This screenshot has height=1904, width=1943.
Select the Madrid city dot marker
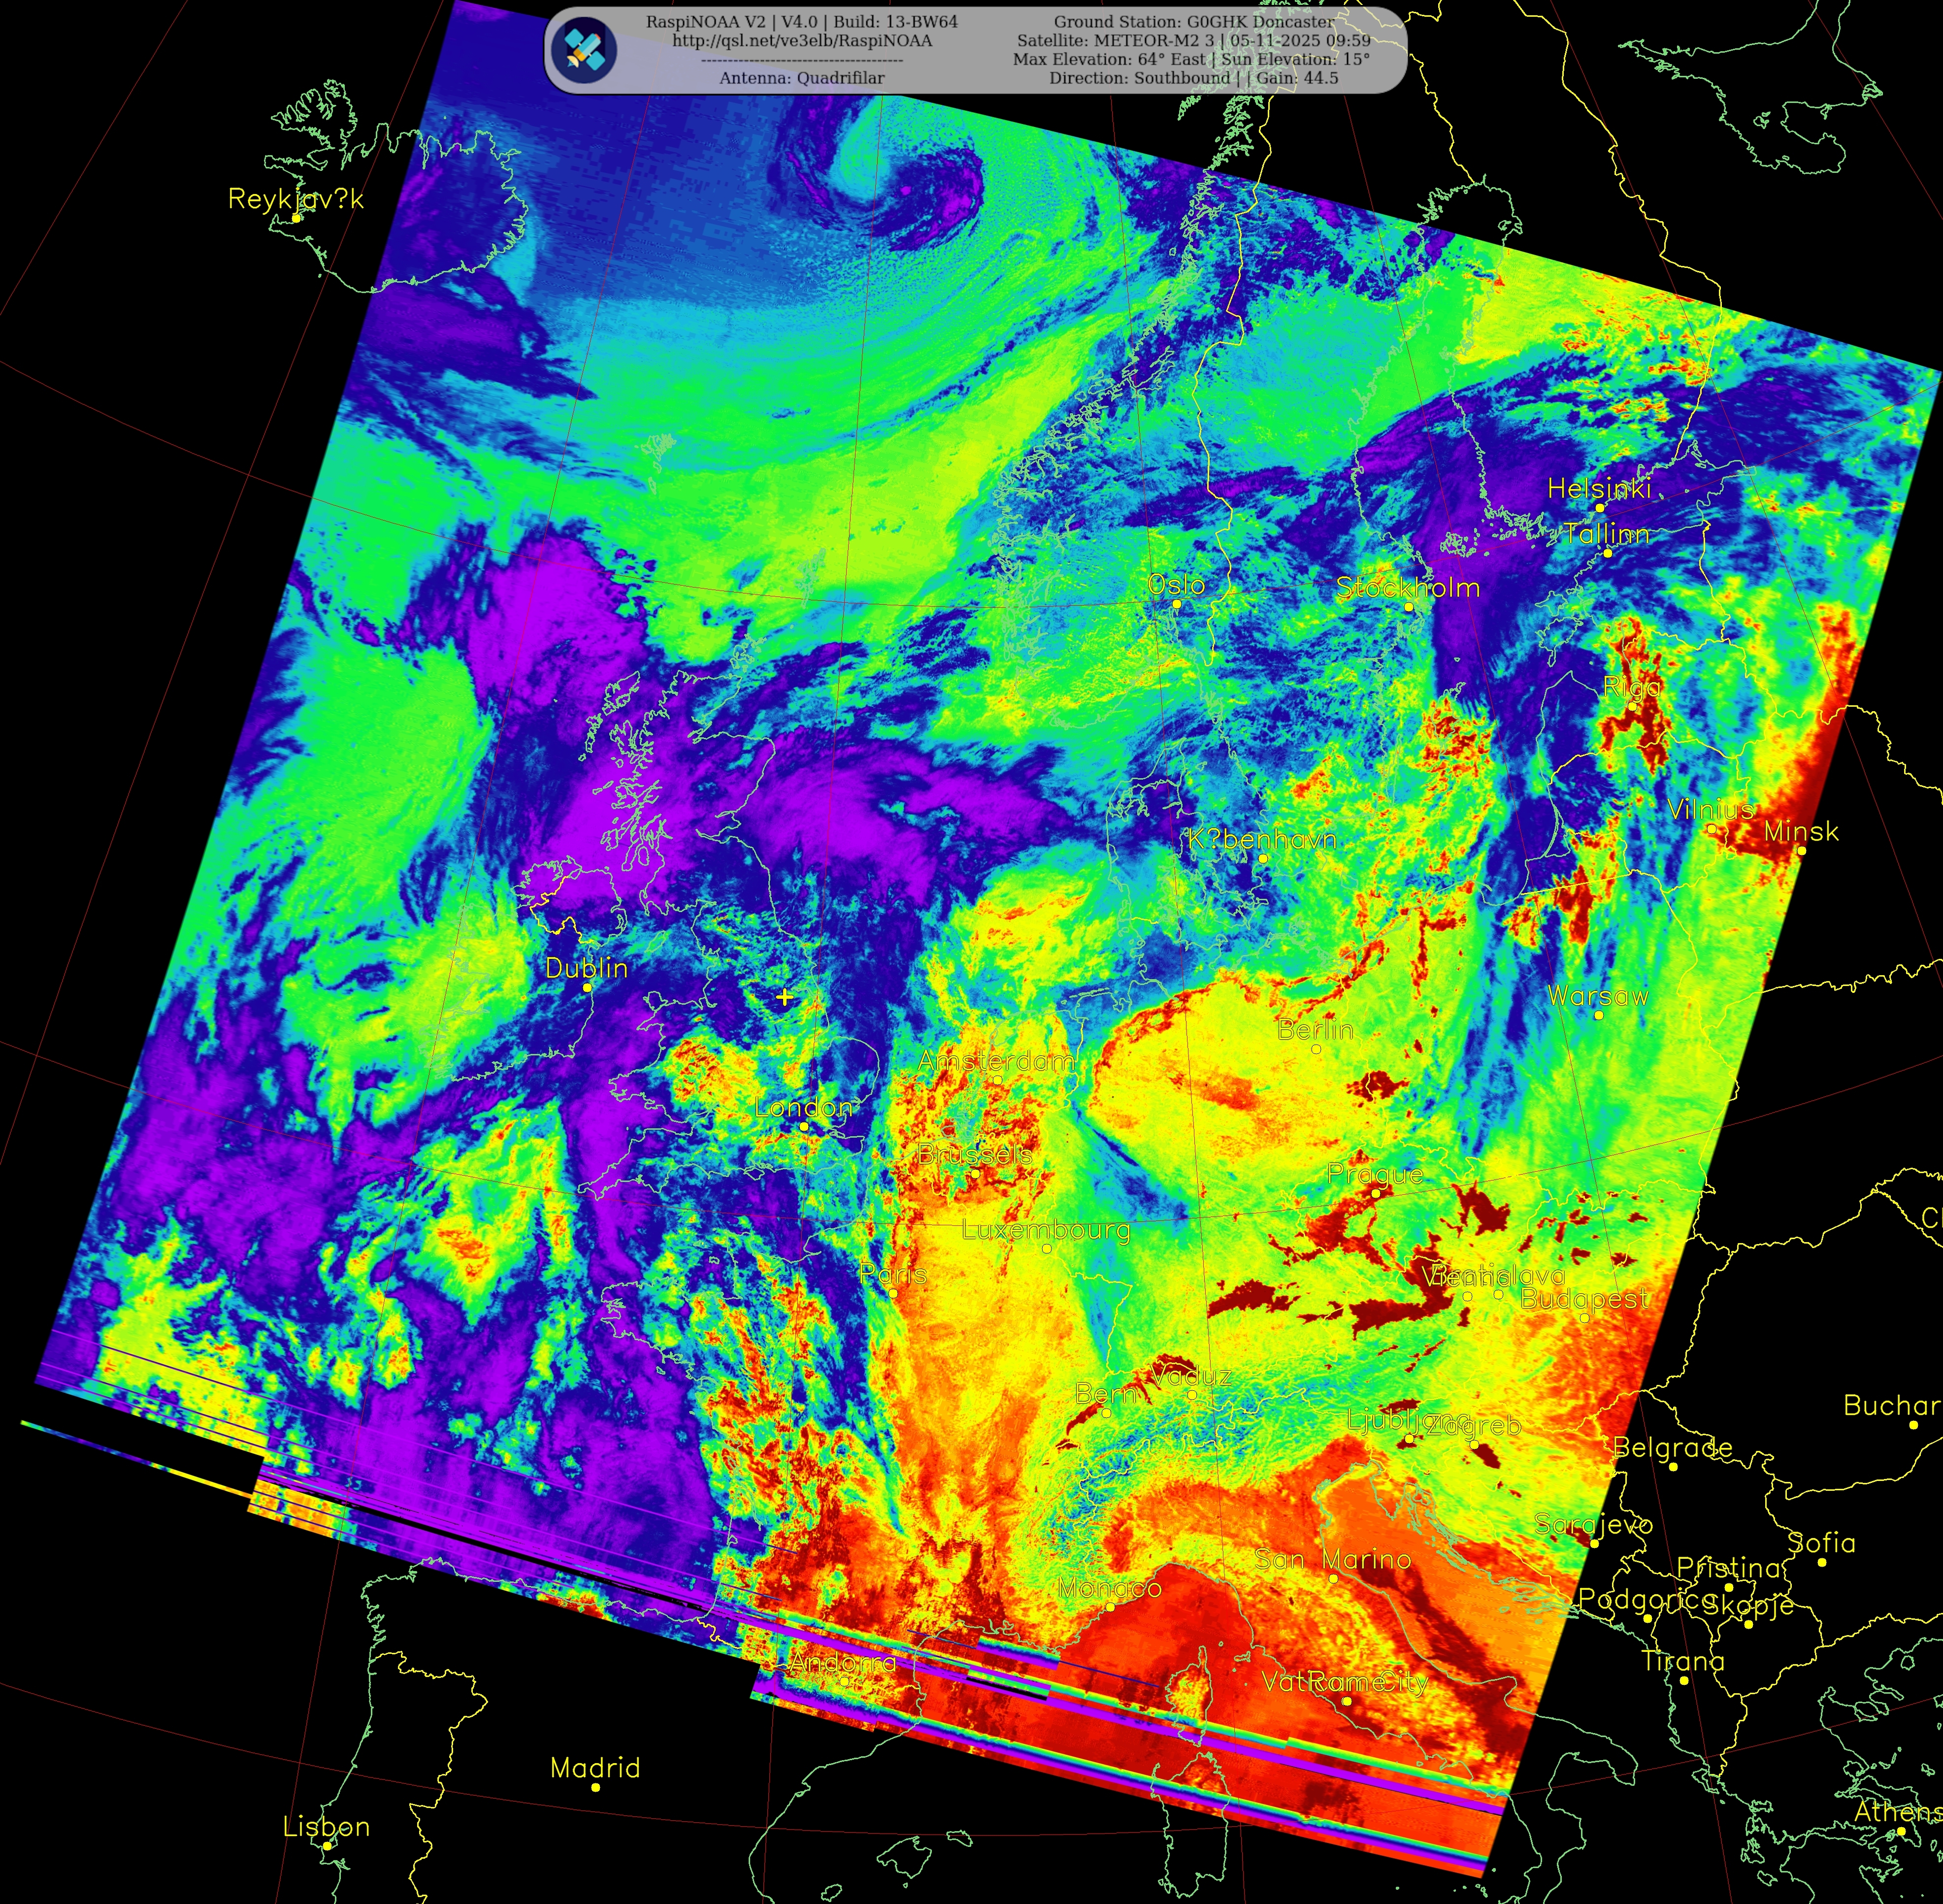[596, 1787]
